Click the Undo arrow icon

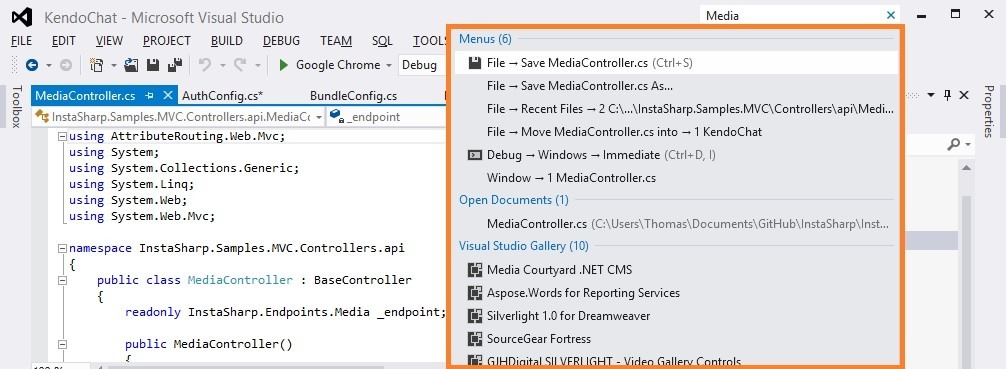(205, 65)
